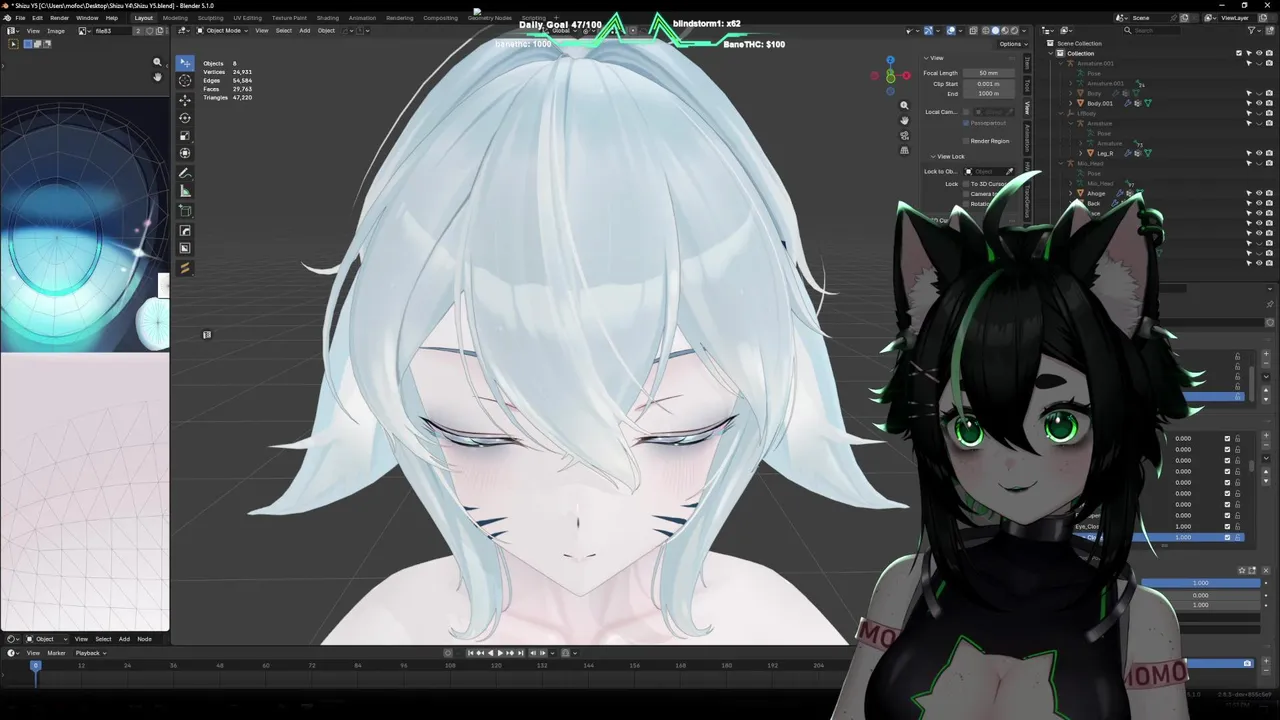The image size is (1280, 720).
Task: Enable Render Region checkbox
Action: click(x=966, y=141)
